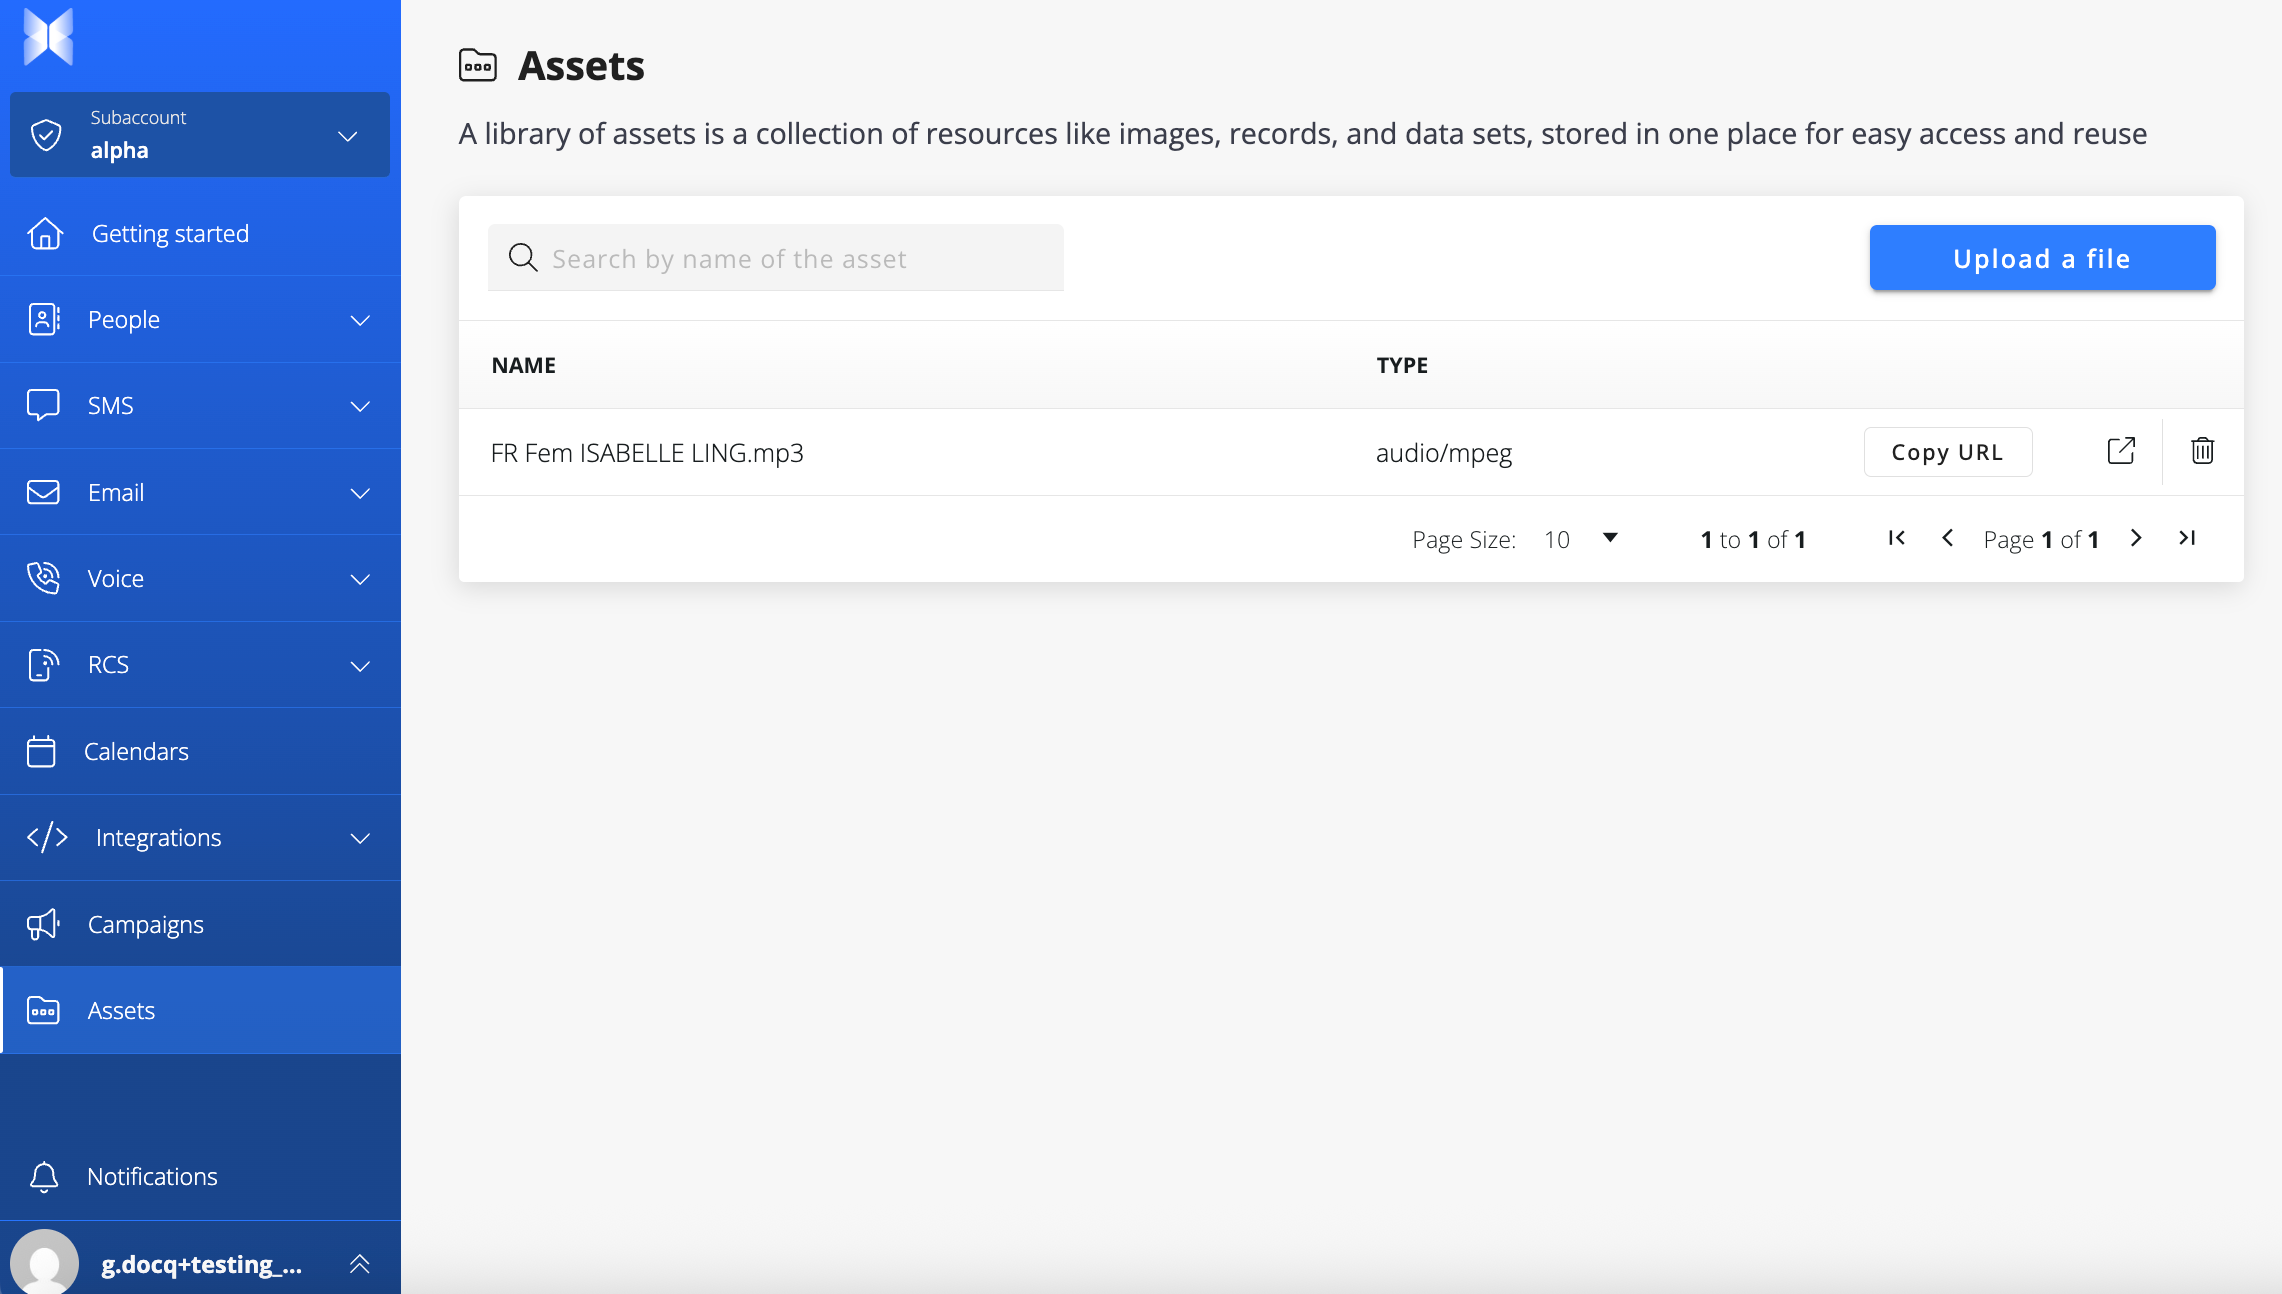
Task: Click next page arrow in pagination
Action: 2136,538
